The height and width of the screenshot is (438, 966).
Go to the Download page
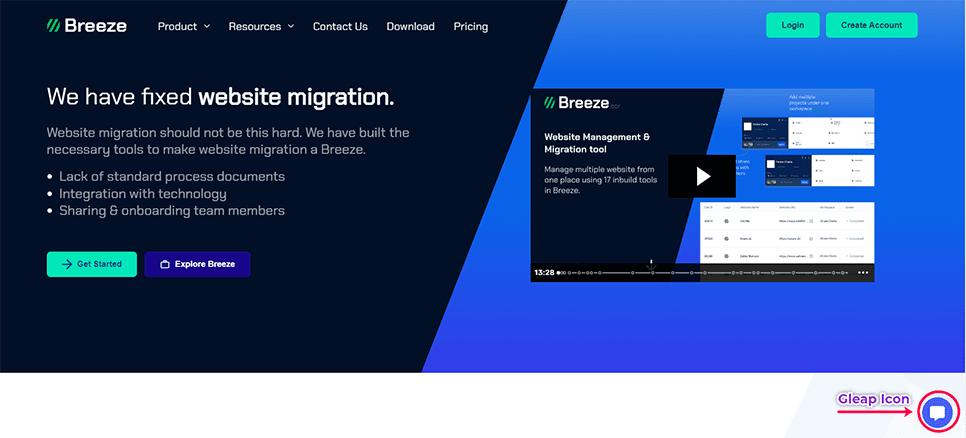[410, 26]
